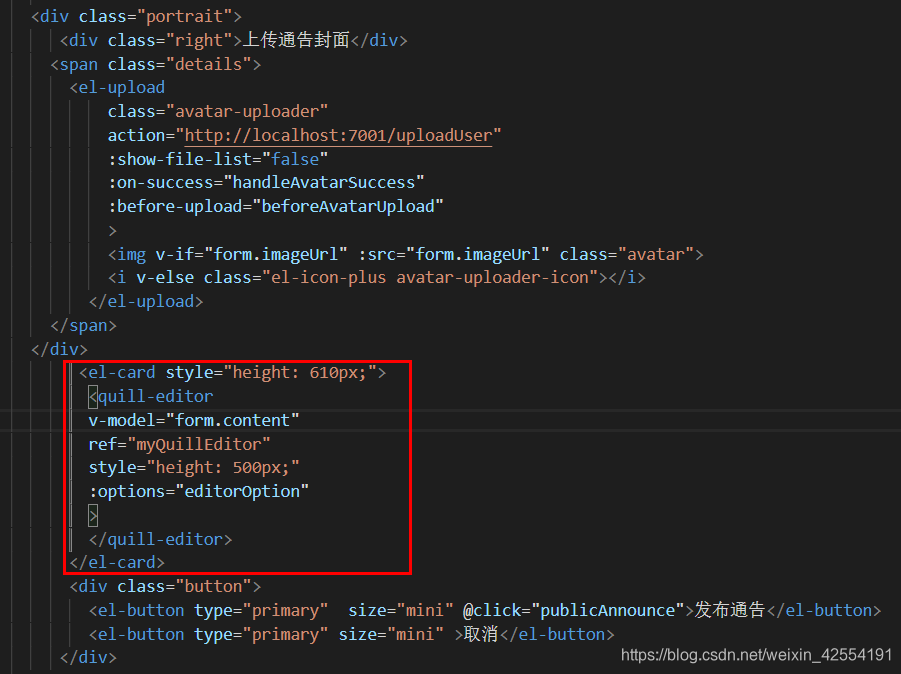Screen dimensions: 901x674
Task: Click the img :src "form.imageUrl" value
Action: (x=478, y=255)
